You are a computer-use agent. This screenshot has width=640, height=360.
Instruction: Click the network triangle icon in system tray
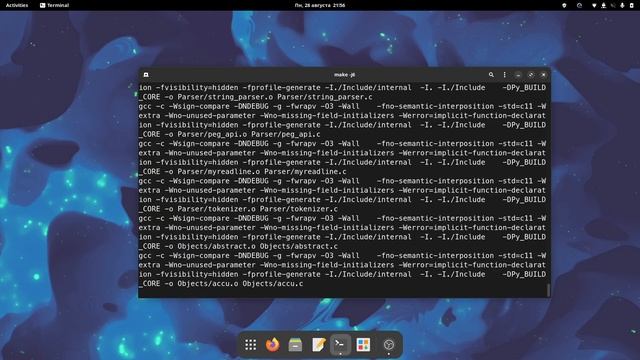click(x=594, y=5)
